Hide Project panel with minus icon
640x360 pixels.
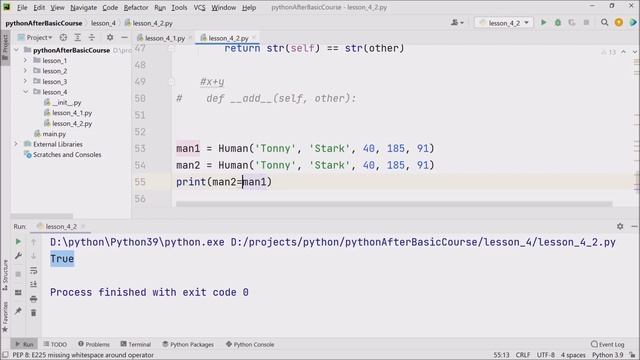pos(124,38)
